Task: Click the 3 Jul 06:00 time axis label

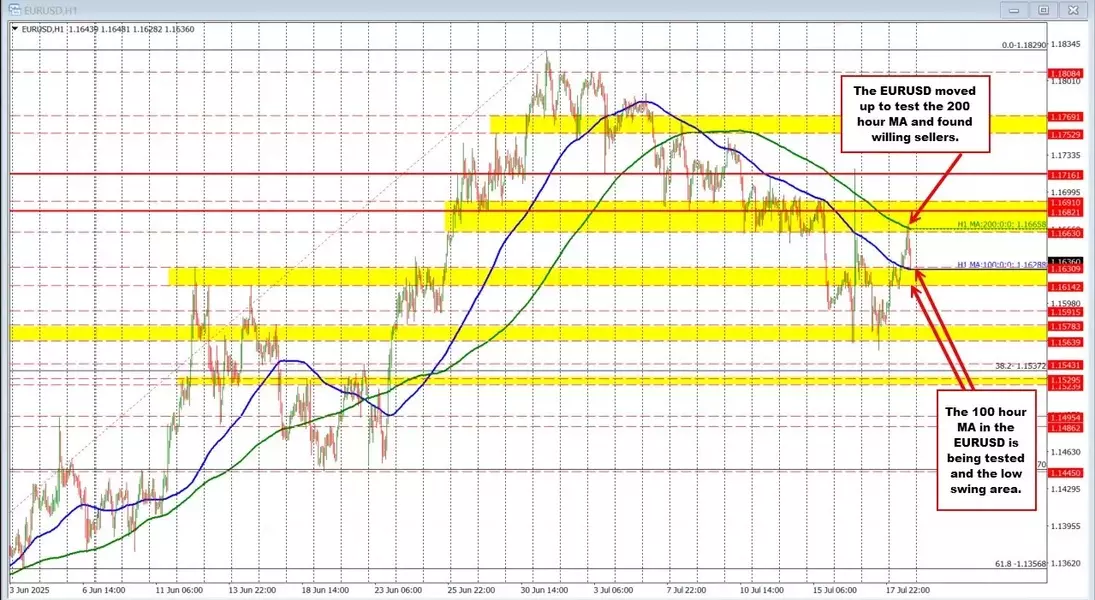Action: pos(614,590)
